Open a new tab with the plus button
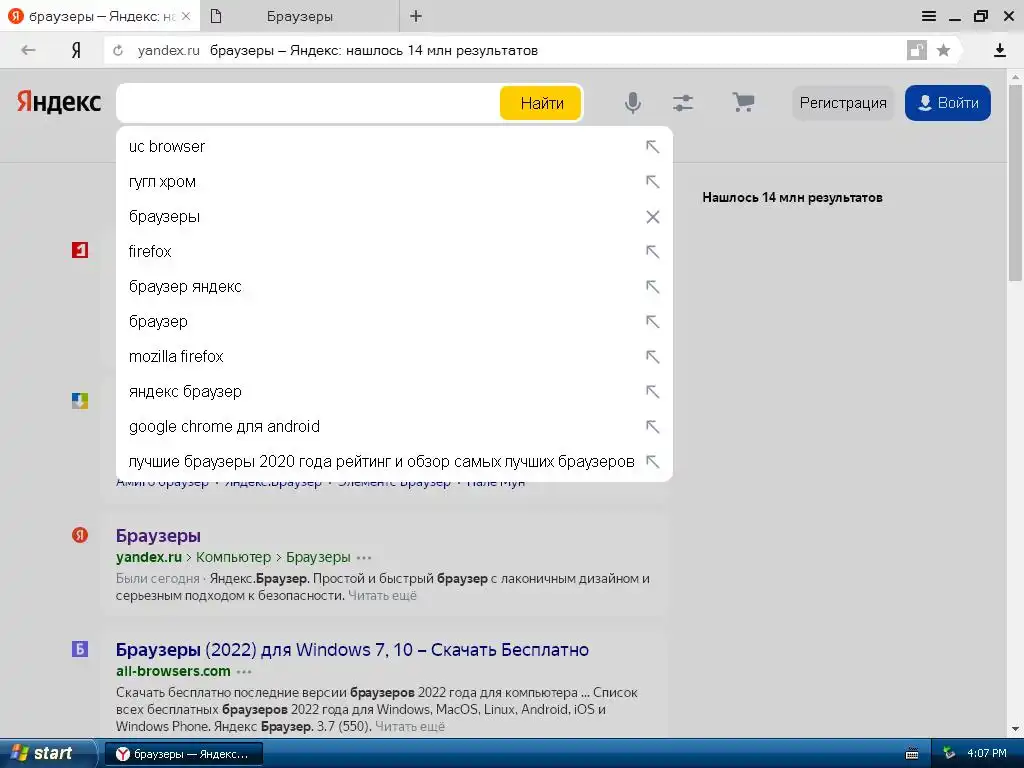The image size is (1024, 768). point(416,16)
